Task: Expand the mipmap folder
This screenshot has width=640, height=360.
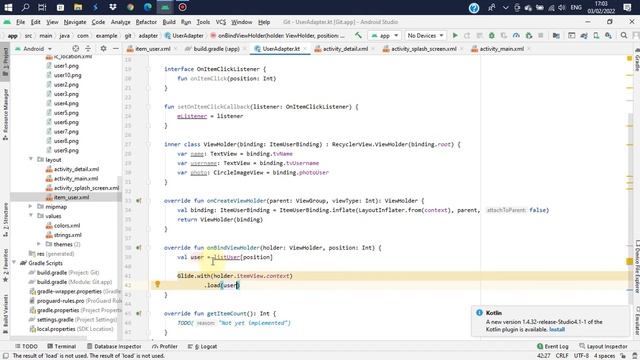Action: click(x=31, y=207)
